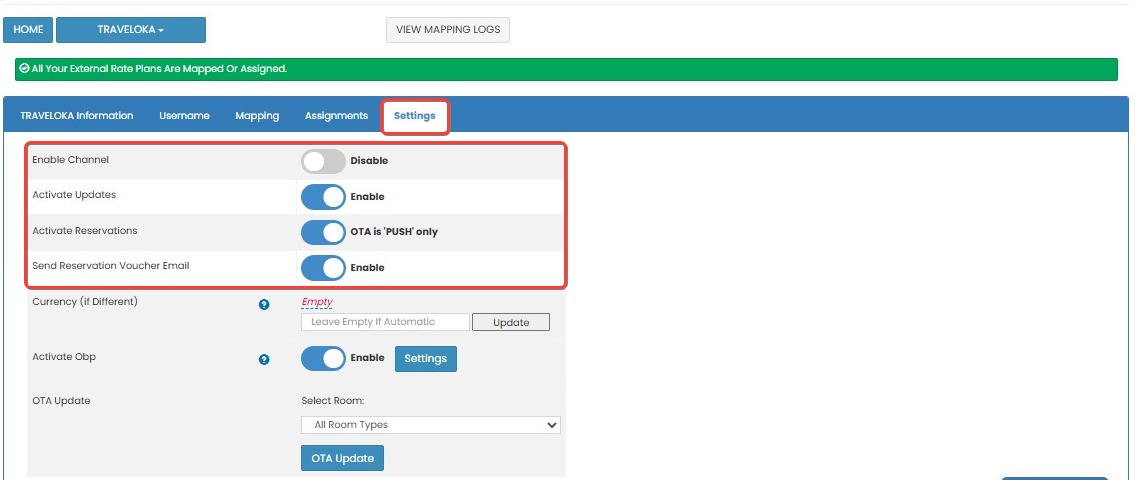
Task: Click the Currency (If Different) label
Action: [x=85, y=302]
